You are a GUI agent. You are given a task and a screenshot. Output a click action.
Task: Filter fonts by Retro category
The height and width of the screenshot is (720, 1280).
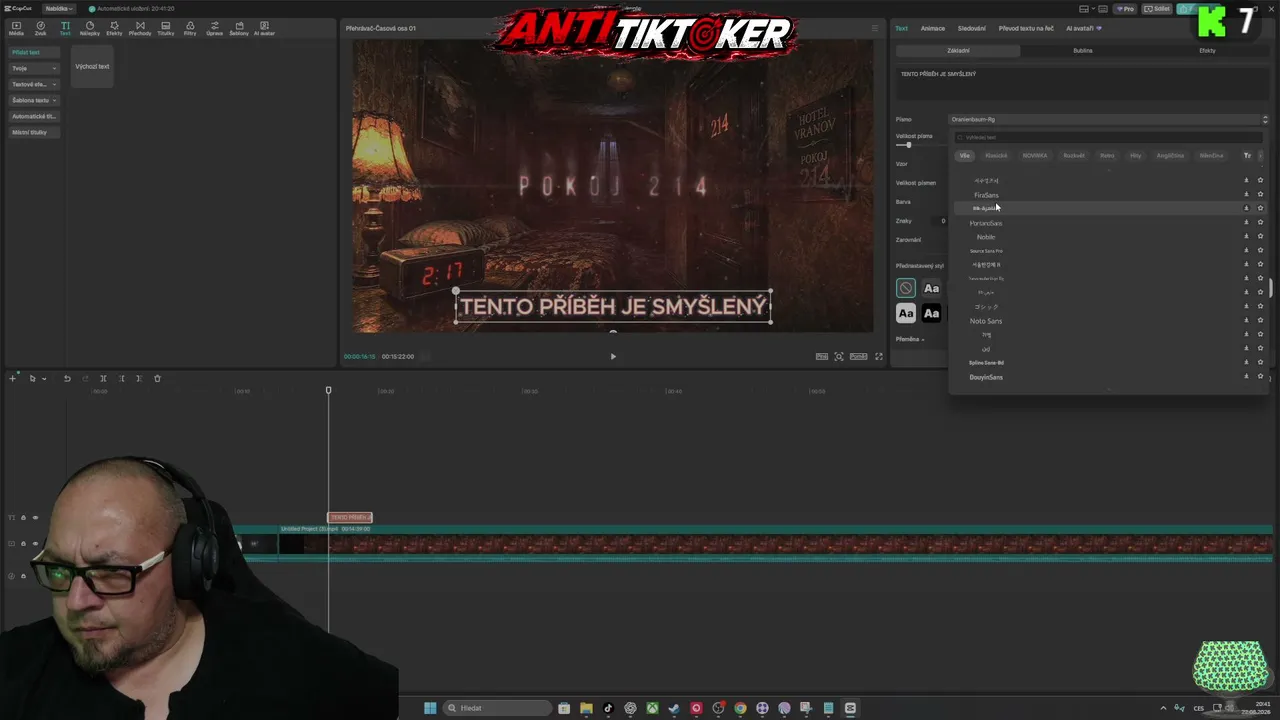point(1107,155)
